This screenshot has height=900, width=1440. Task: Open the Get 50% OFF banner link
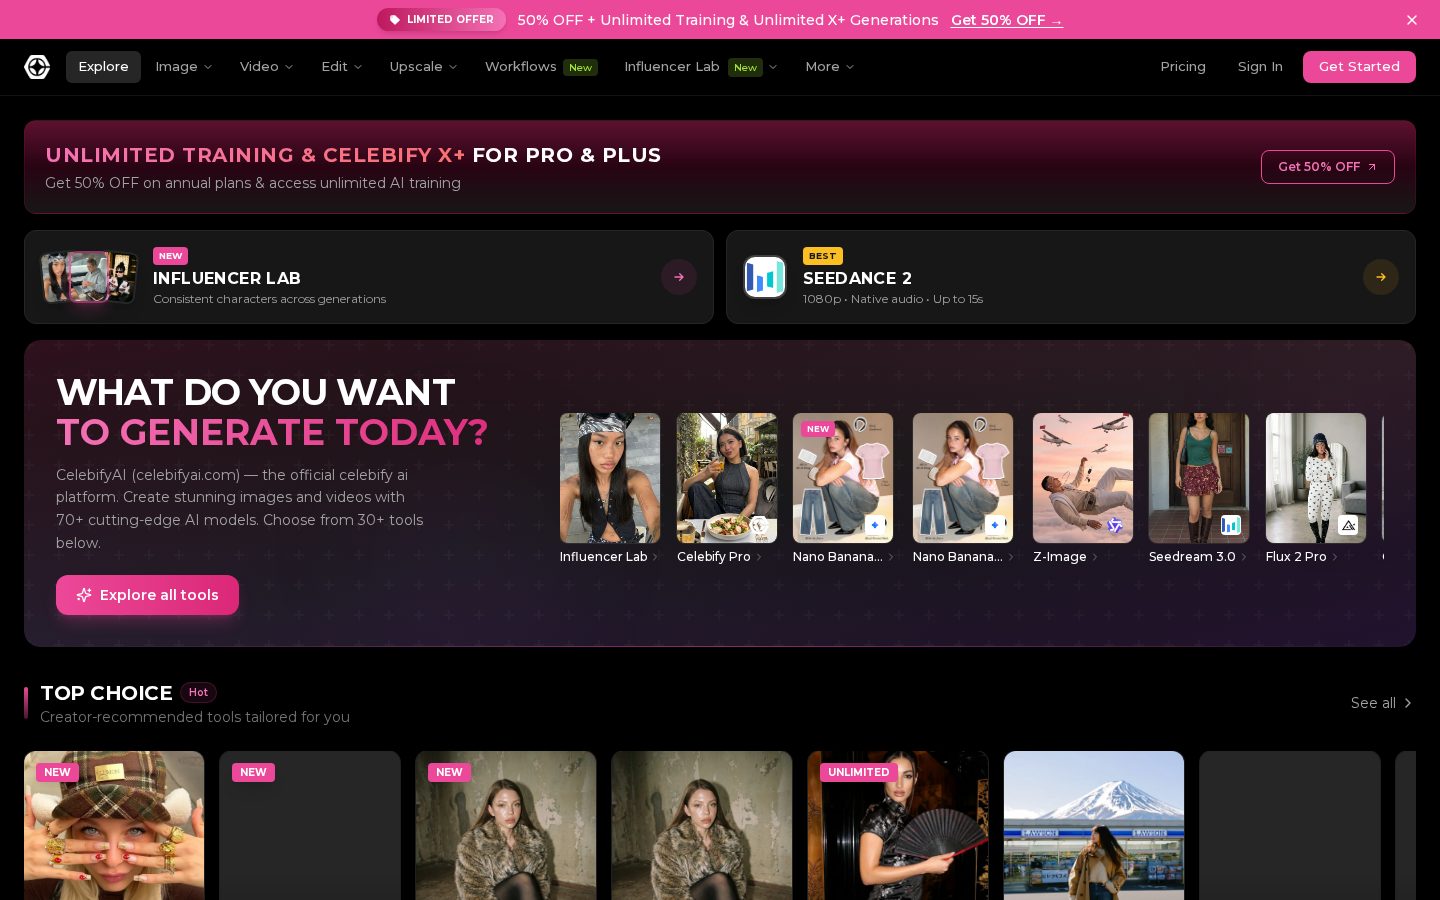(x=1006, y=20)
